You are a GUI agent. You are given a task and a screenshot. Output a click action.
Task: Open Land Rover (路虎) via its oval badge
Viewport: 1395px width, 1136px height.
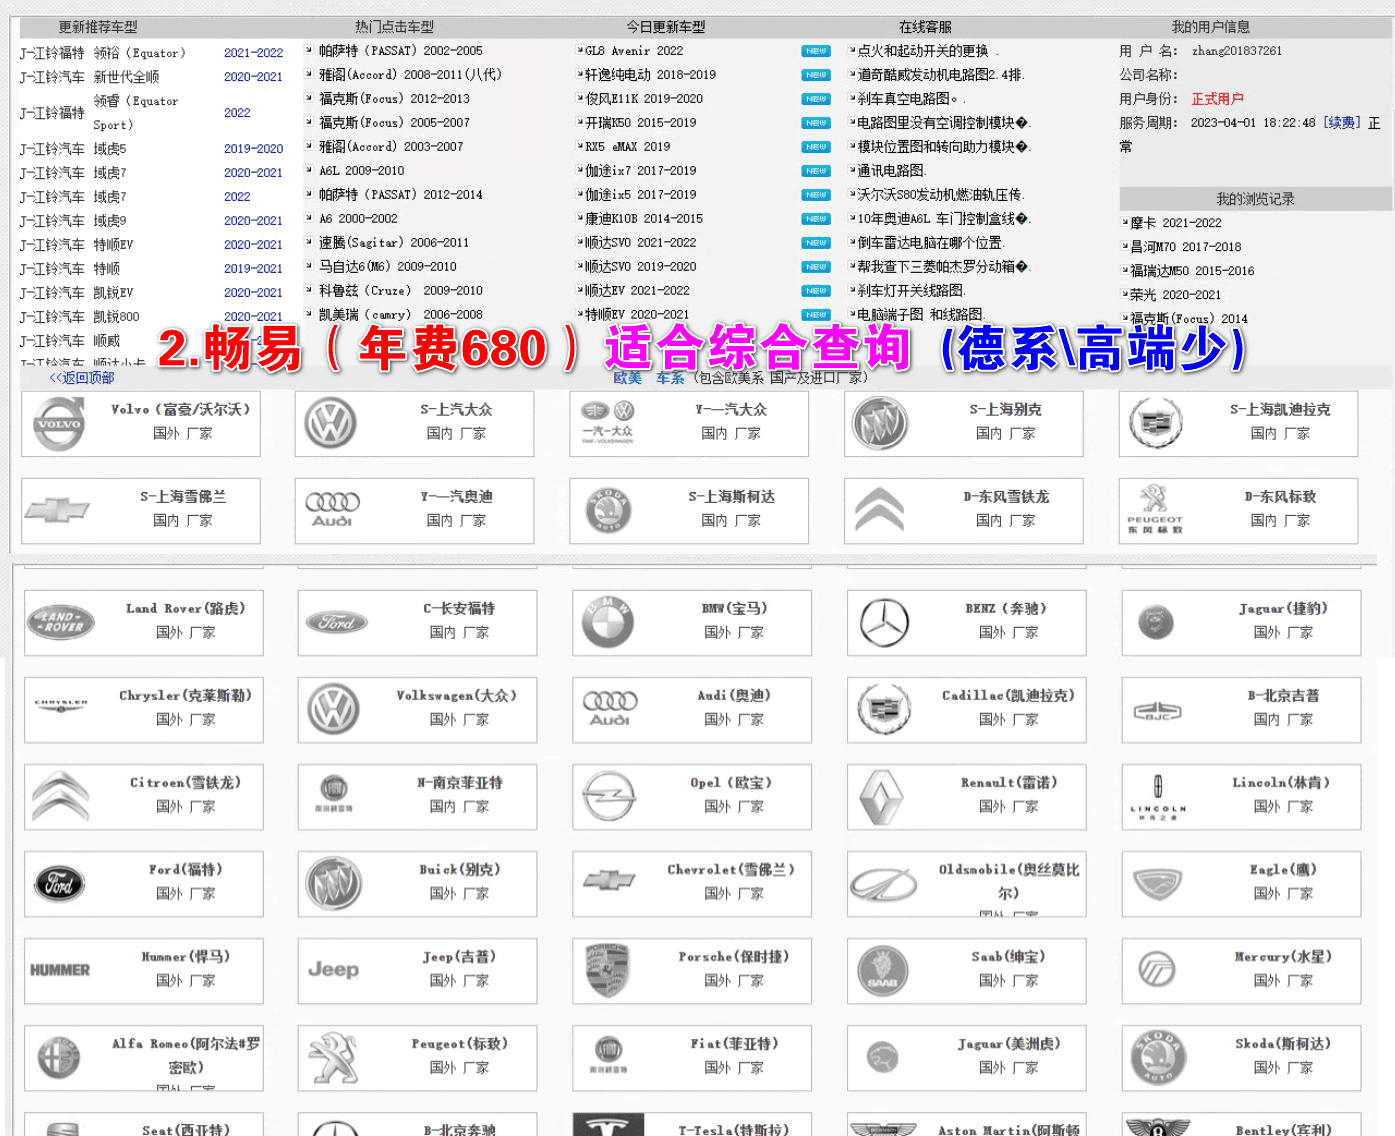point(62,622)
